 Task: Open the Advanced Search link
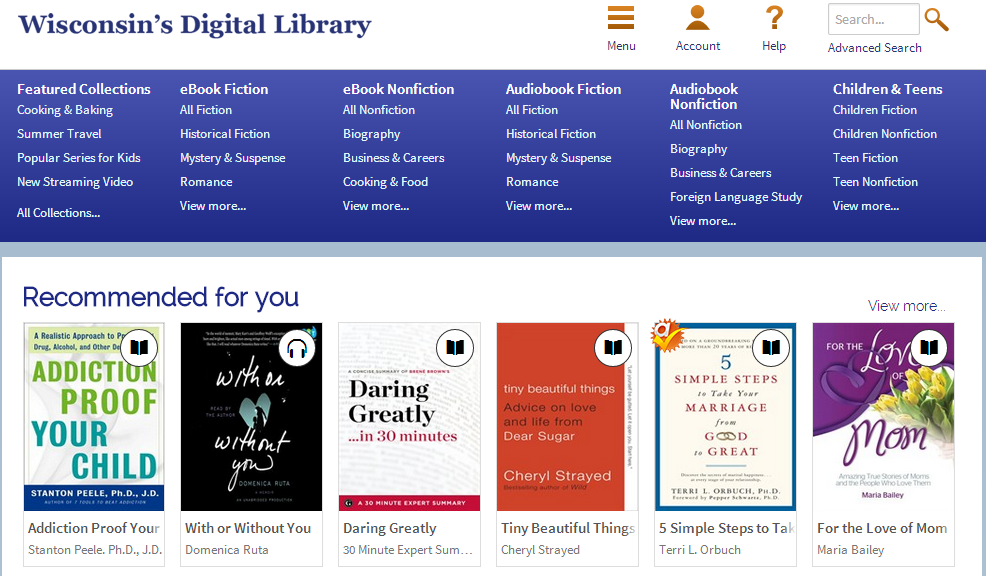875,48
